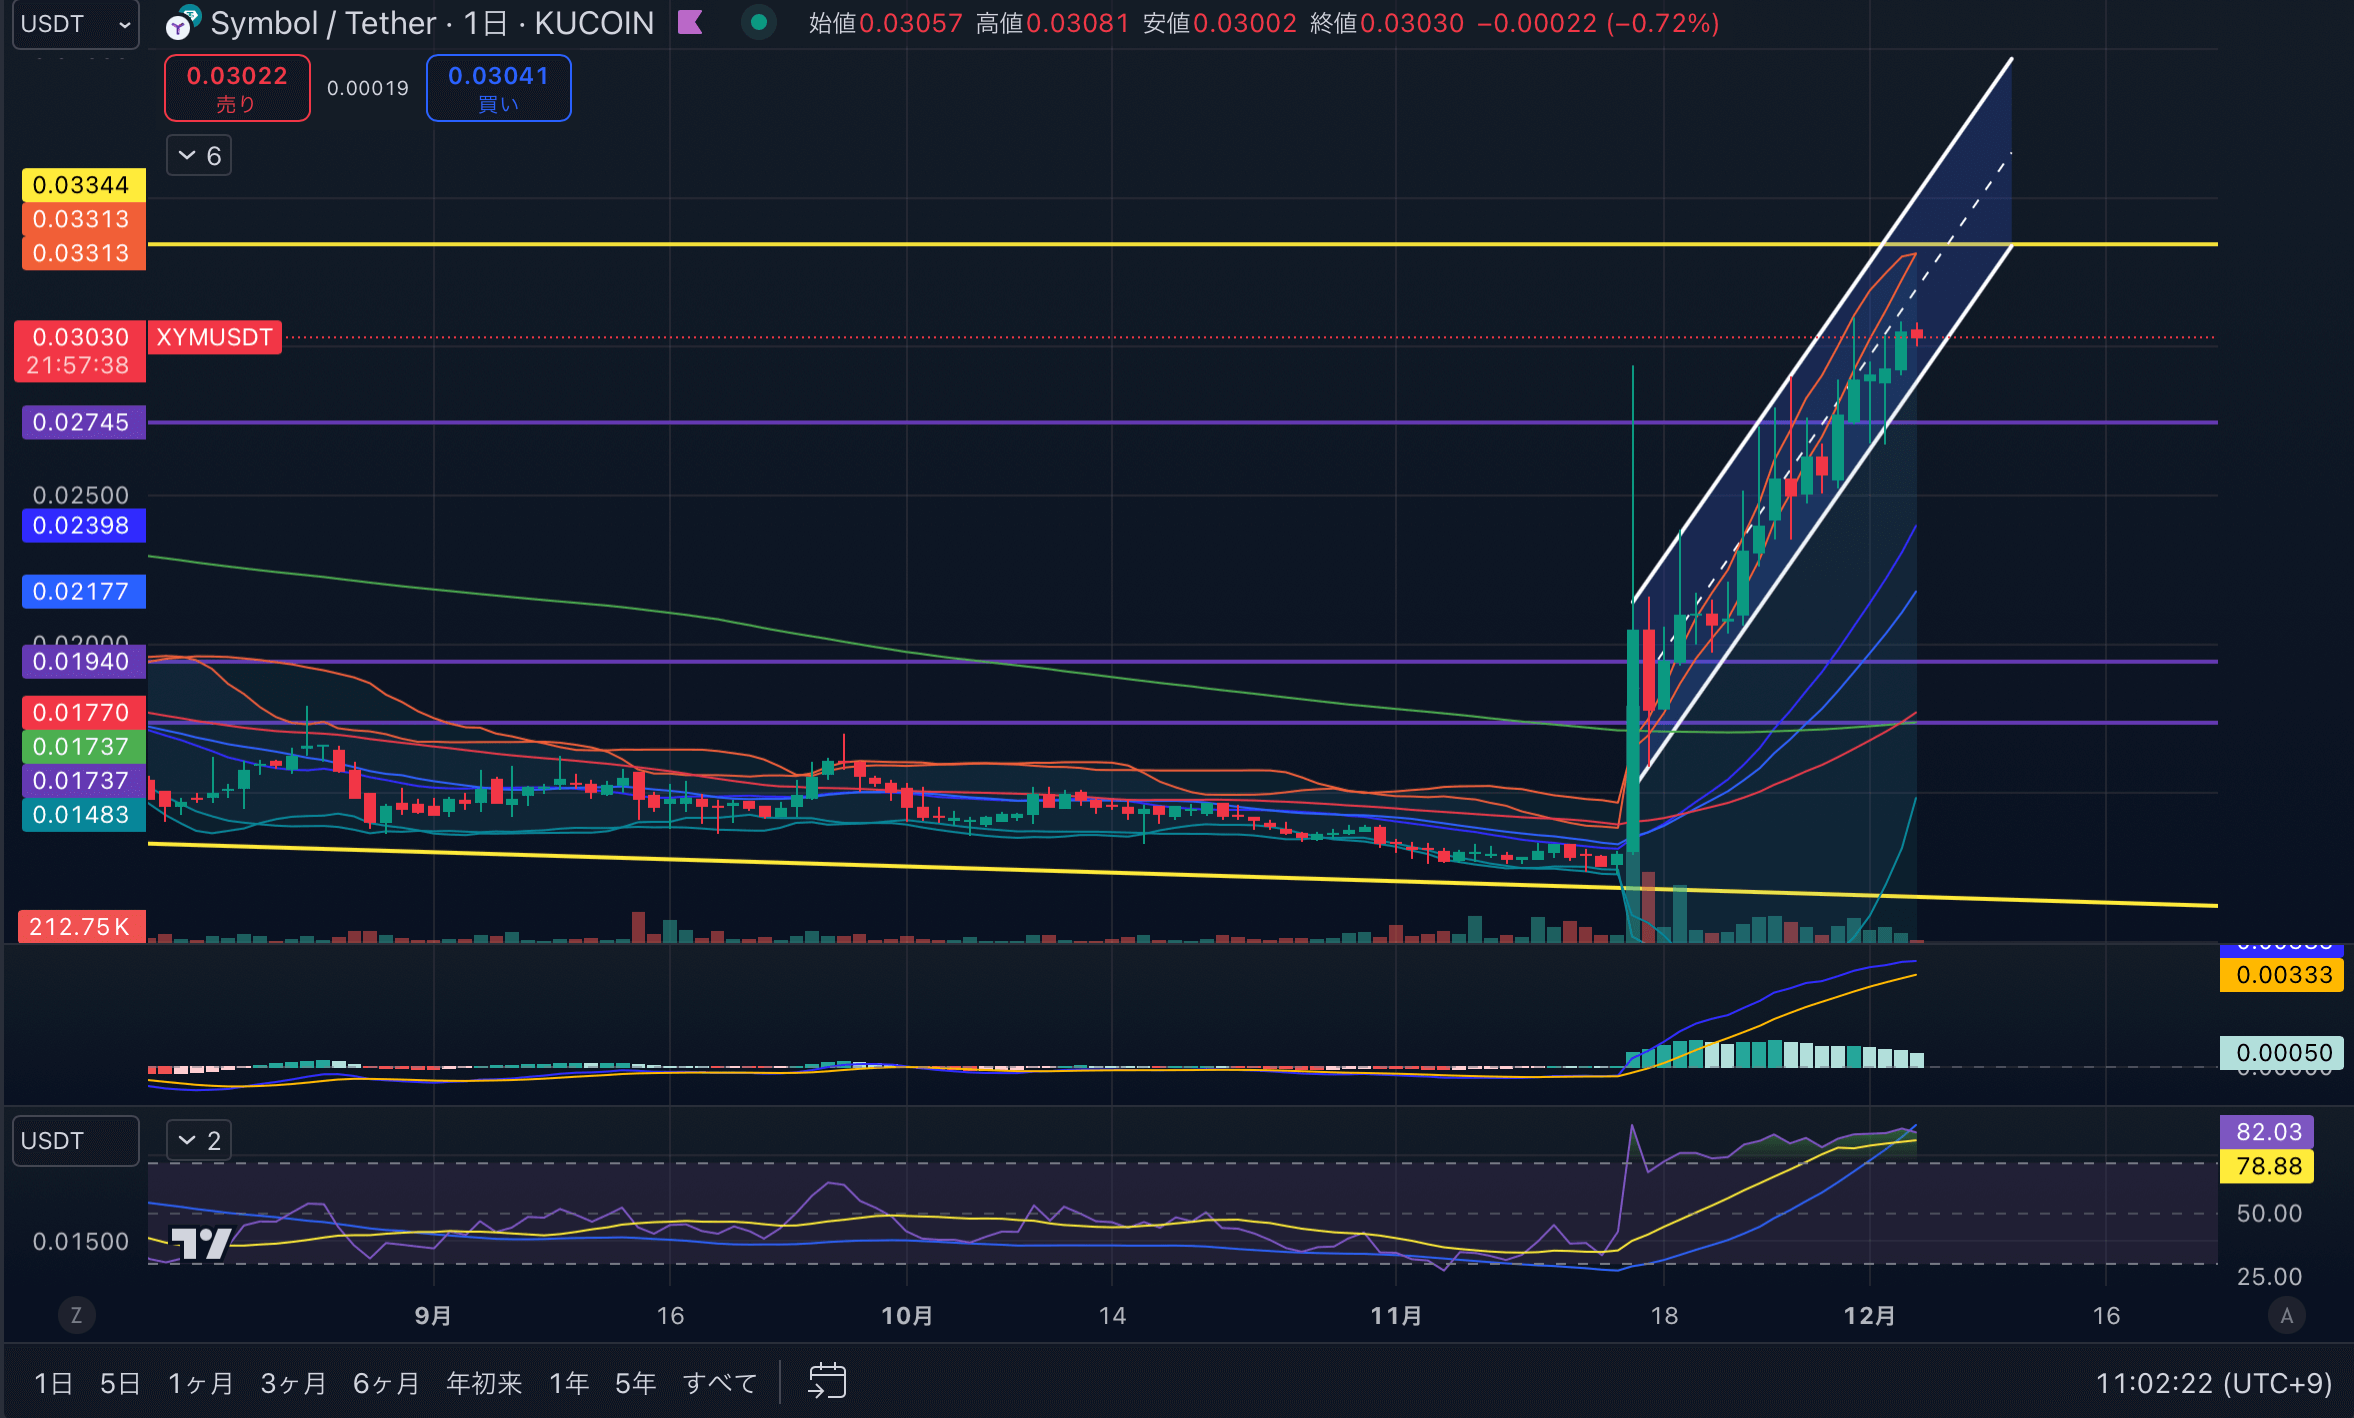This screenshot has height=1418, width=2354.
Task: Click the purple 0.01940 price label
Action: [82, 661]
